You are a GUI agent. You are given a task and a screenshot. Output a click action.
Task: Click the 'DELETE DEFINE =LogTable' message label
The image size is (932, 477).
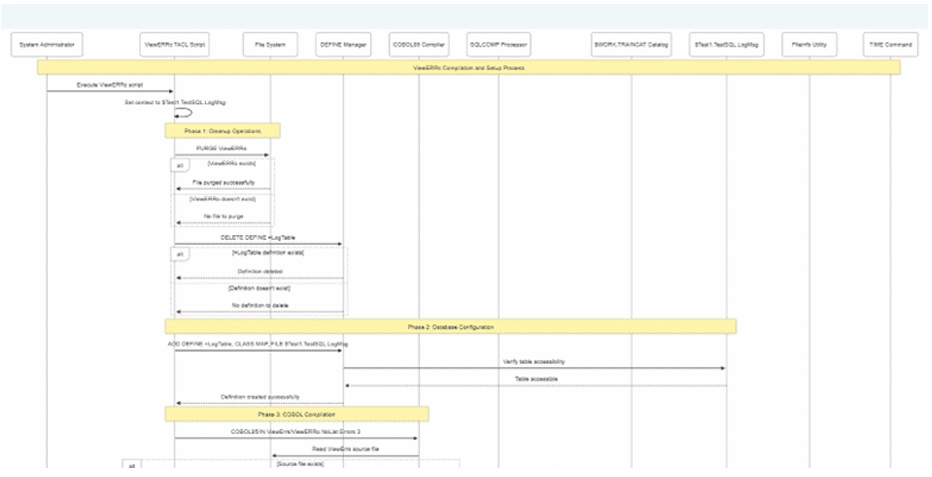point(258,238)
